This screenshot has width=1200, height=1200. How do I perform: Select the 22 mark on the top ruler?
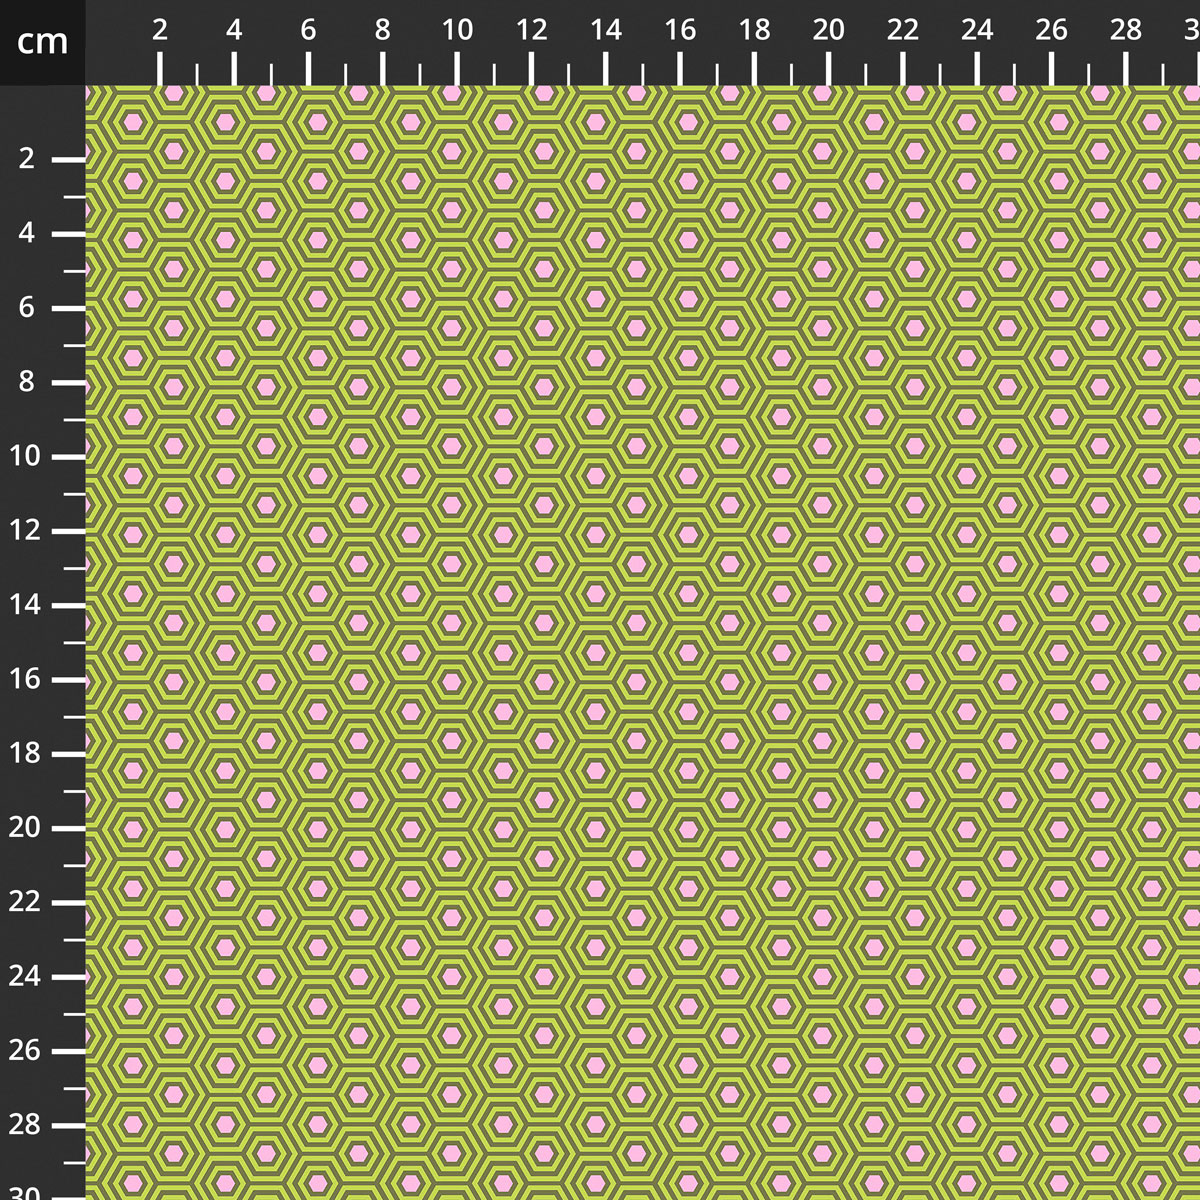pos(902,31)
